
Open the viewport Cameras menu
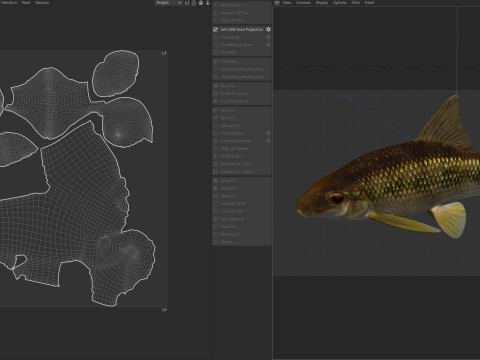point(303,3)
